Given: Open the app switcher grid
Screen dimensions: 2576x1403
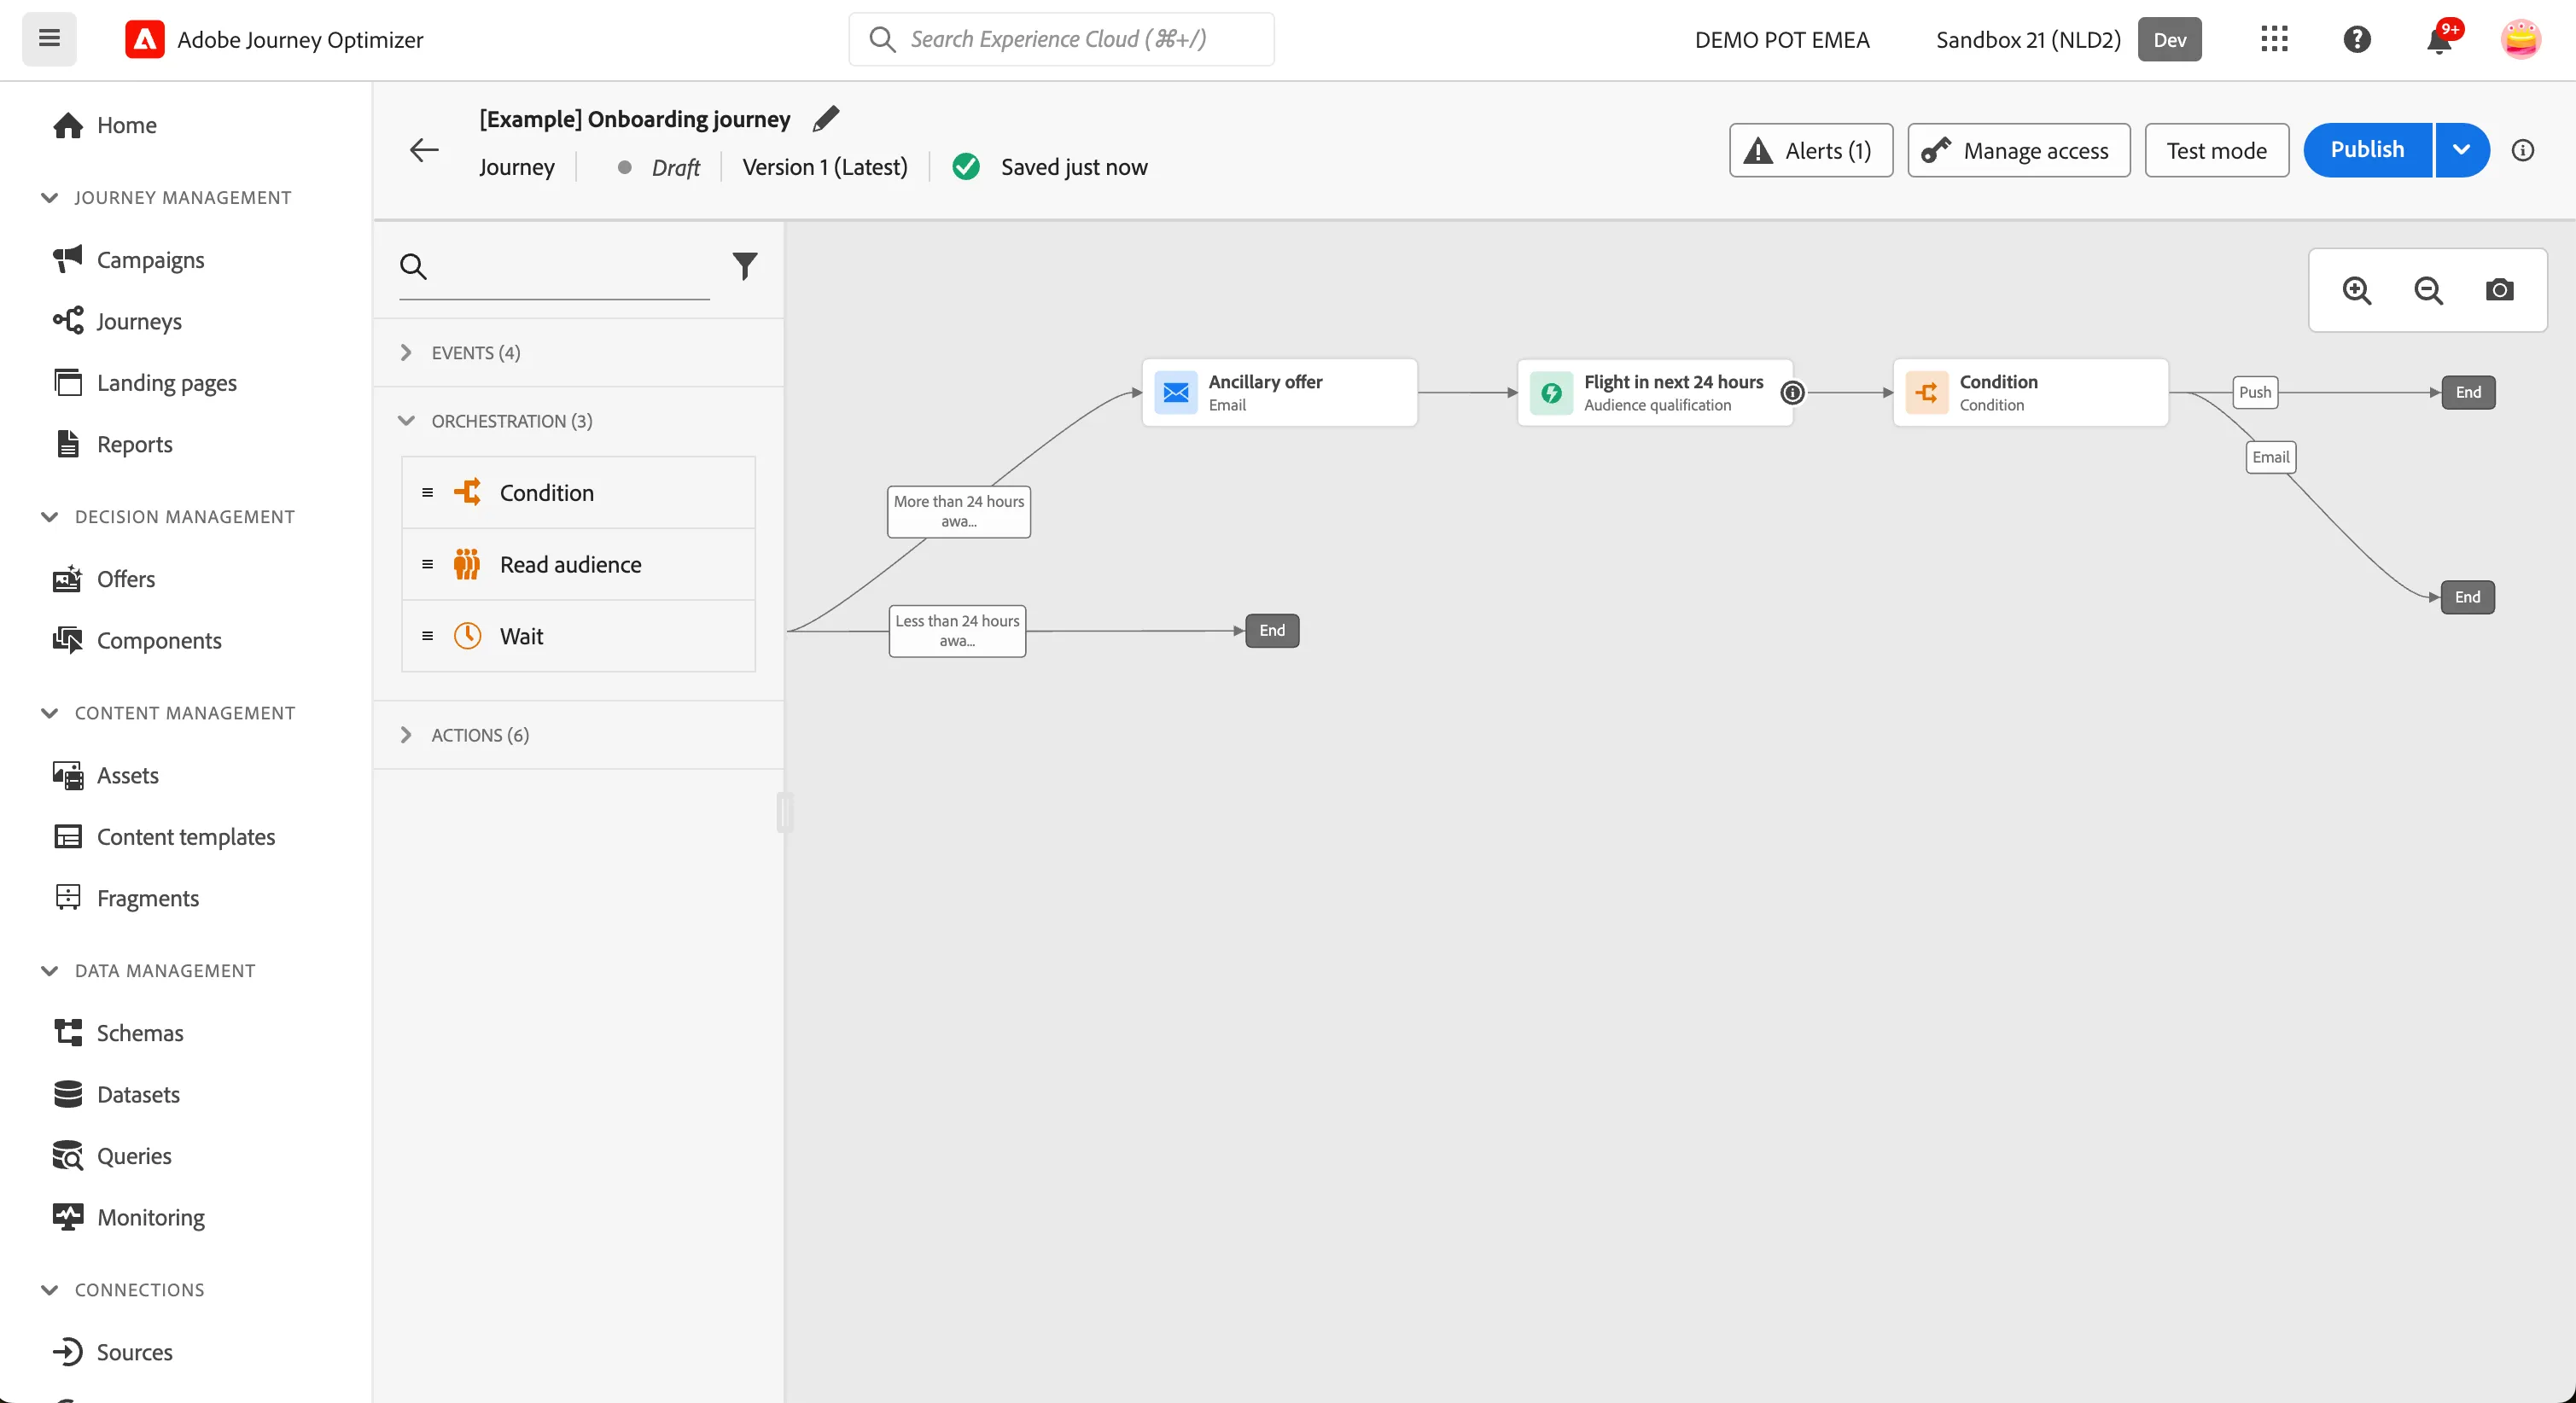Looking at the screenshot, I should pos(2274,39).
